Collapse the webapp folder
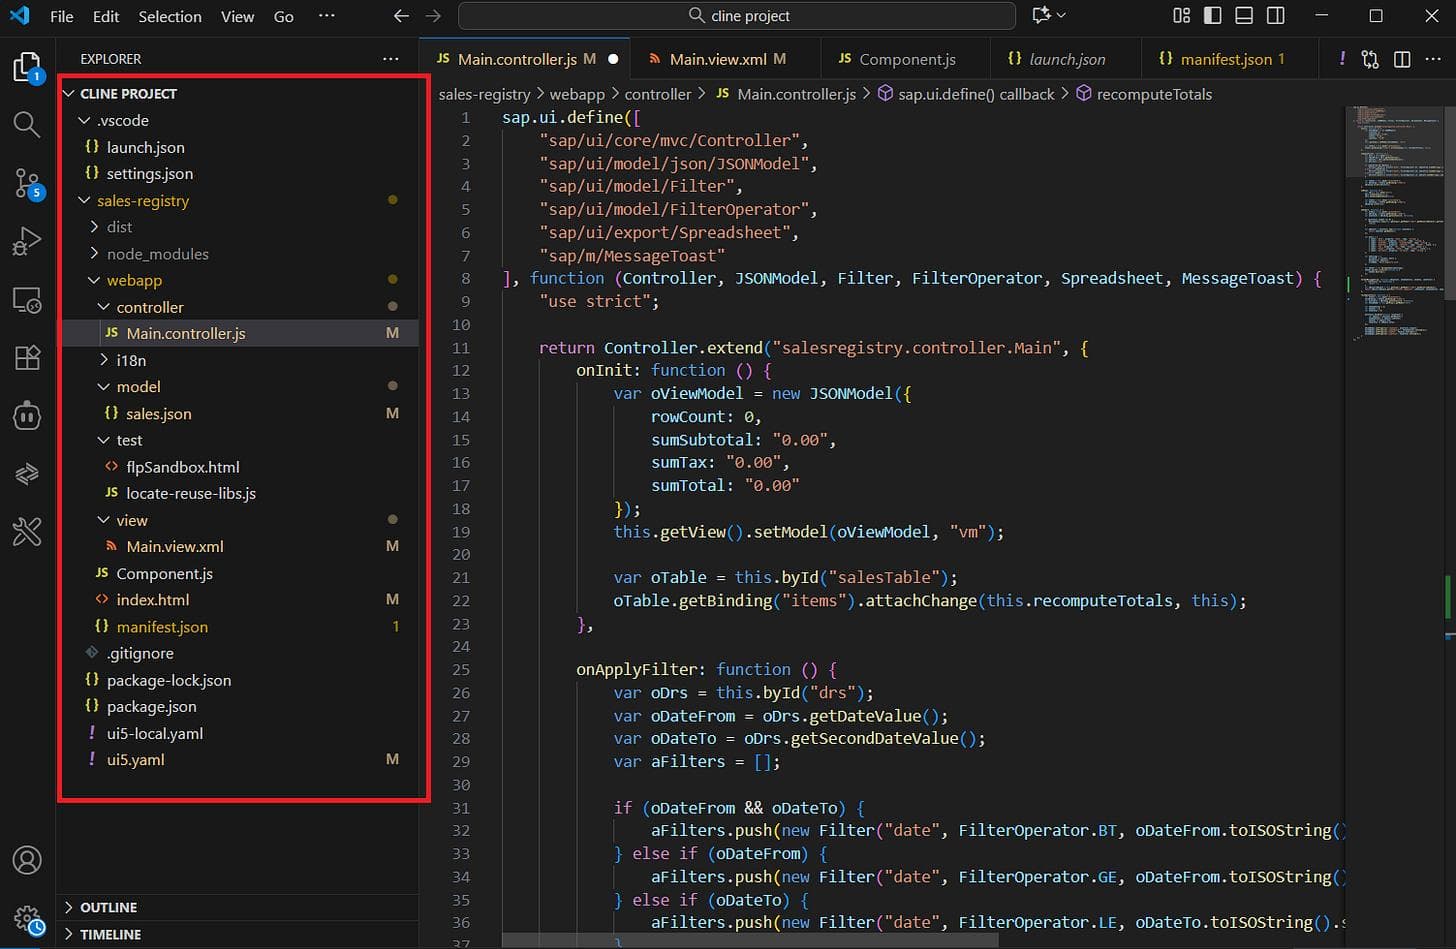Image resolution: width=1456 pixels, height=949 pixels. click(x=134, y=280)
